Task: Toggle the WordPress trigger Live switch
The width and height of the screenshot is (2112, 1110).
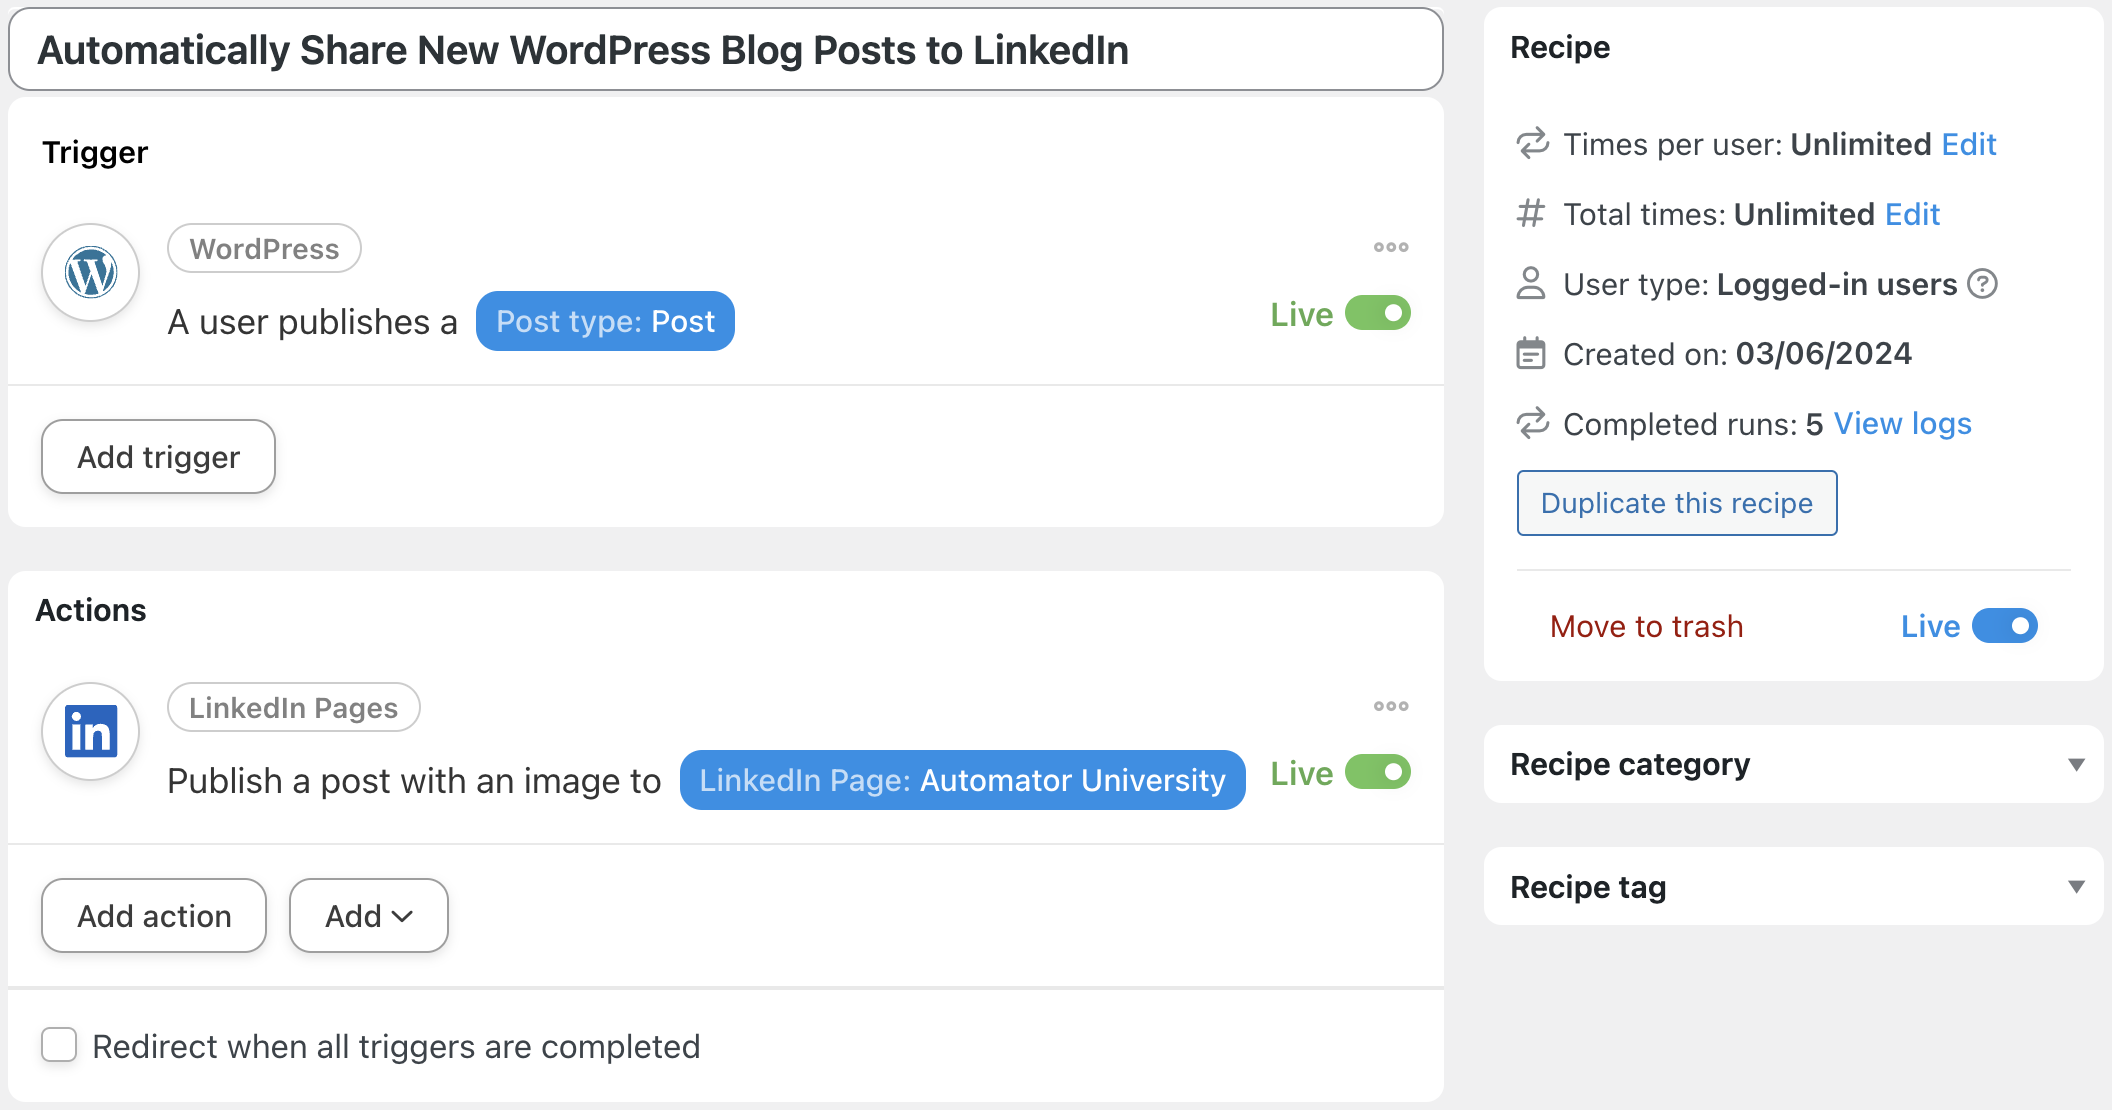Action: (x=1377, y=313)
